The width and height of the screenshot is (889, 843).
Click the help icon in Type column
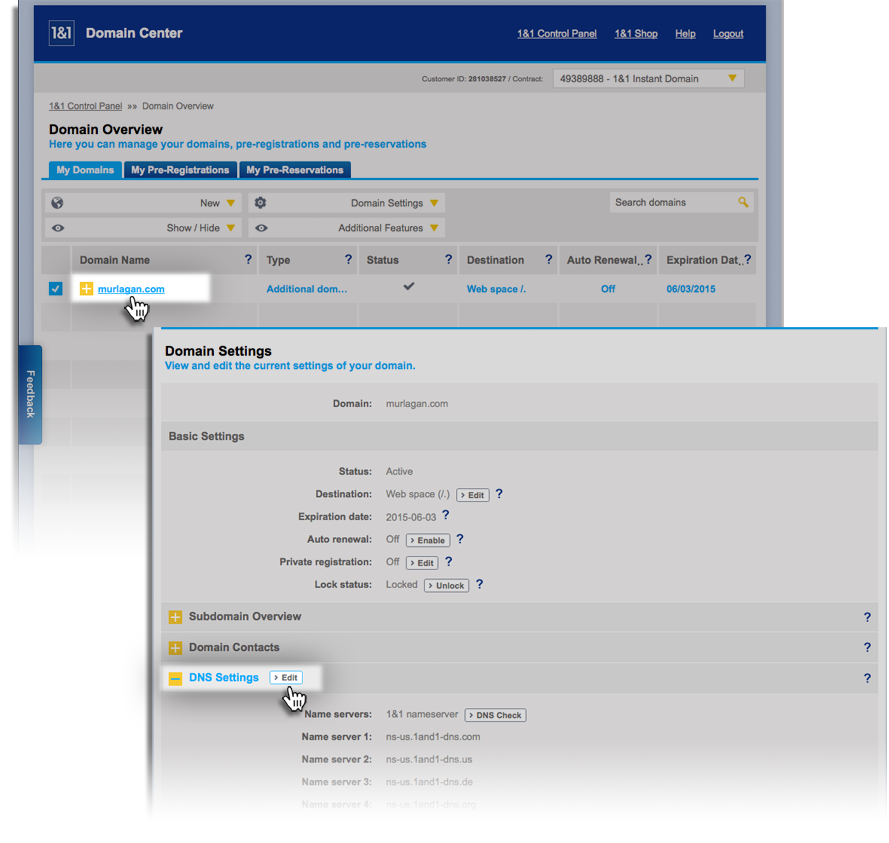348,259
